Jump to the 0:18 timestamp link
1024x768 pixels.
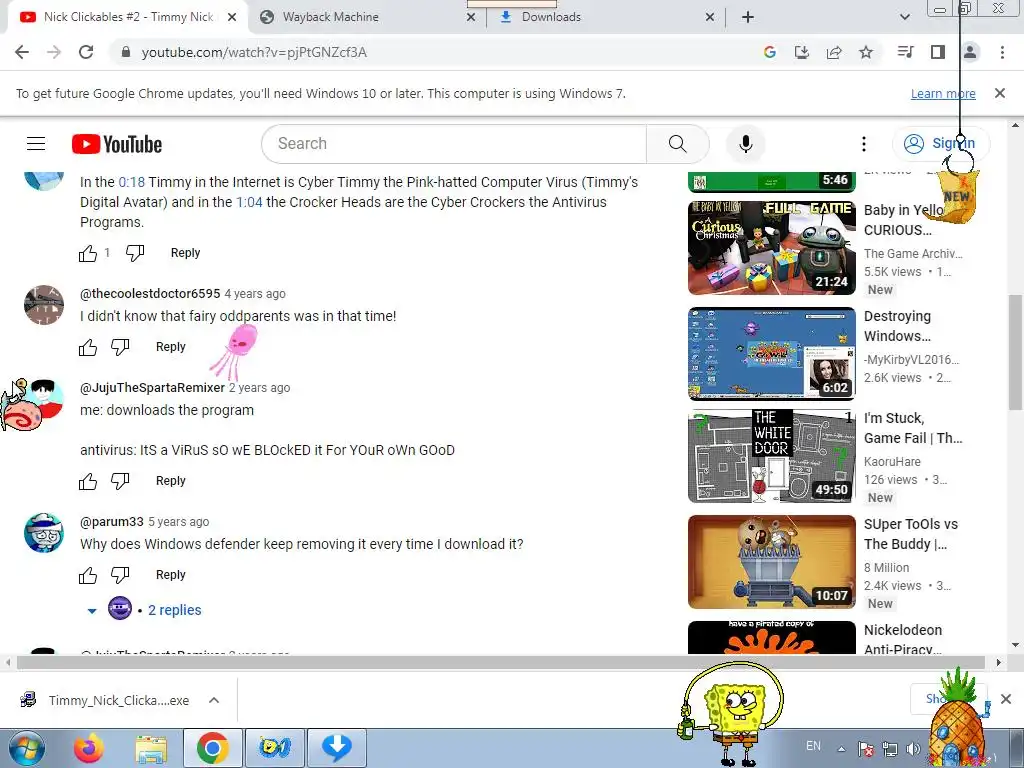pos(131,182)
